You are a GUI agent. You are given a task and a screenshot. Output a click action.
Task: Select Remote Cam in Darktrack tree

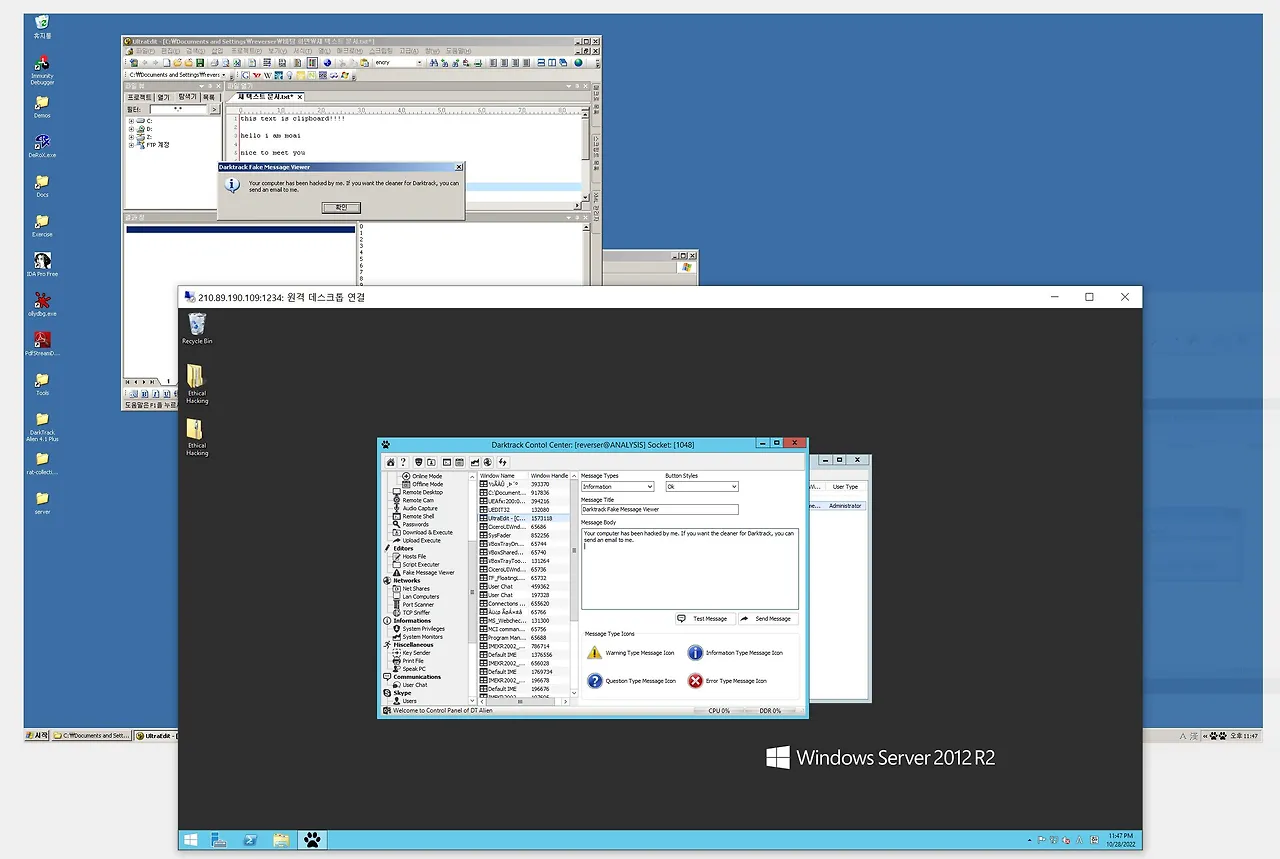(418, 500)
